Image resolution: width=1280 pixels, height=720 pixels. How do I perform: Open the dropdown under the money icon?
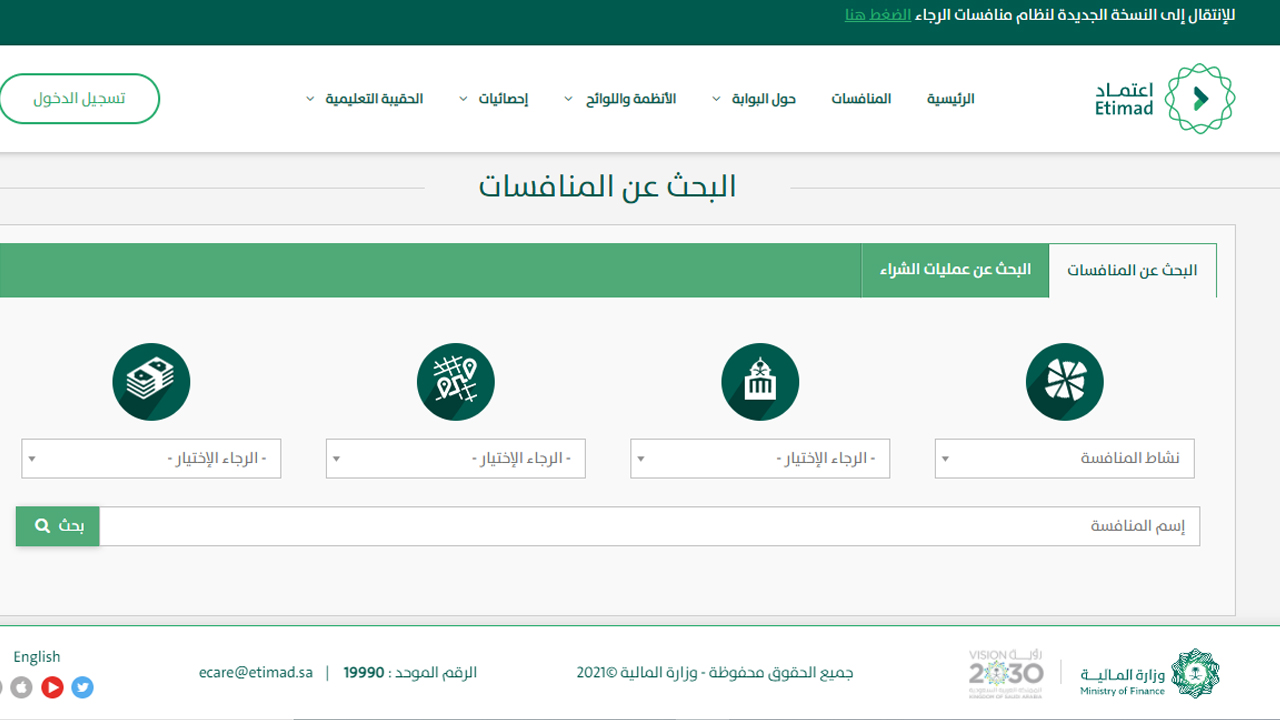pyautogui.click(x=151, y=459)
